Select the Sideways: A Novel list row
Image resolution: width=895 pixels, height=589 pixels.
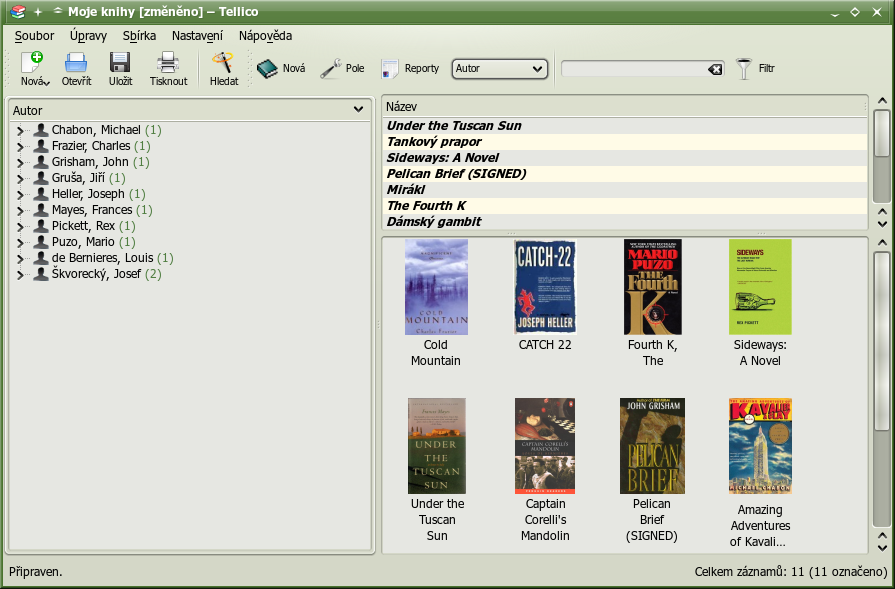pos(625,158)
